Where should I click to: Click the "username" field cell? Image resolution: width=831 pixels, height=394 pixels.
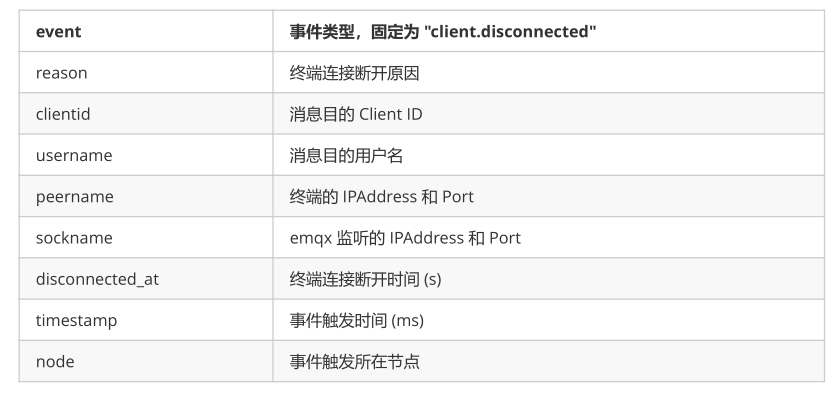pos(146,155)
